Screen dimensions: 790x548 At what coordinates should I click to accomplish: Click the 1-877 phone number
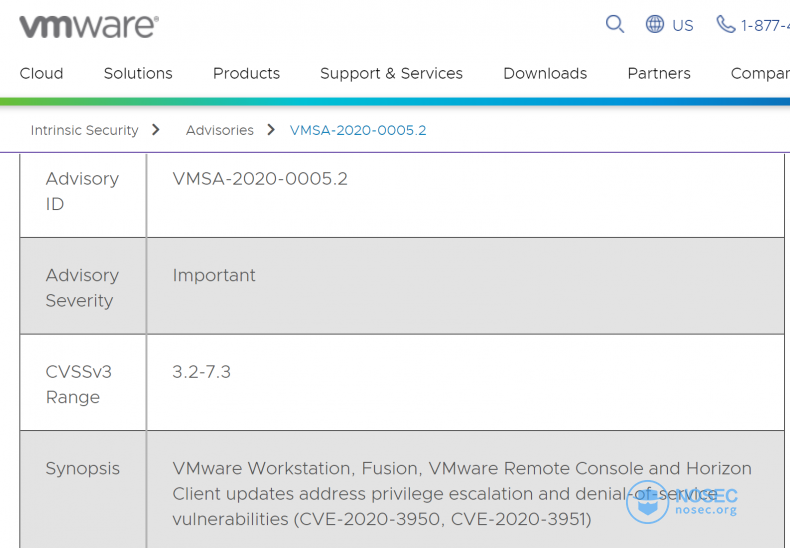pos(765,25)
